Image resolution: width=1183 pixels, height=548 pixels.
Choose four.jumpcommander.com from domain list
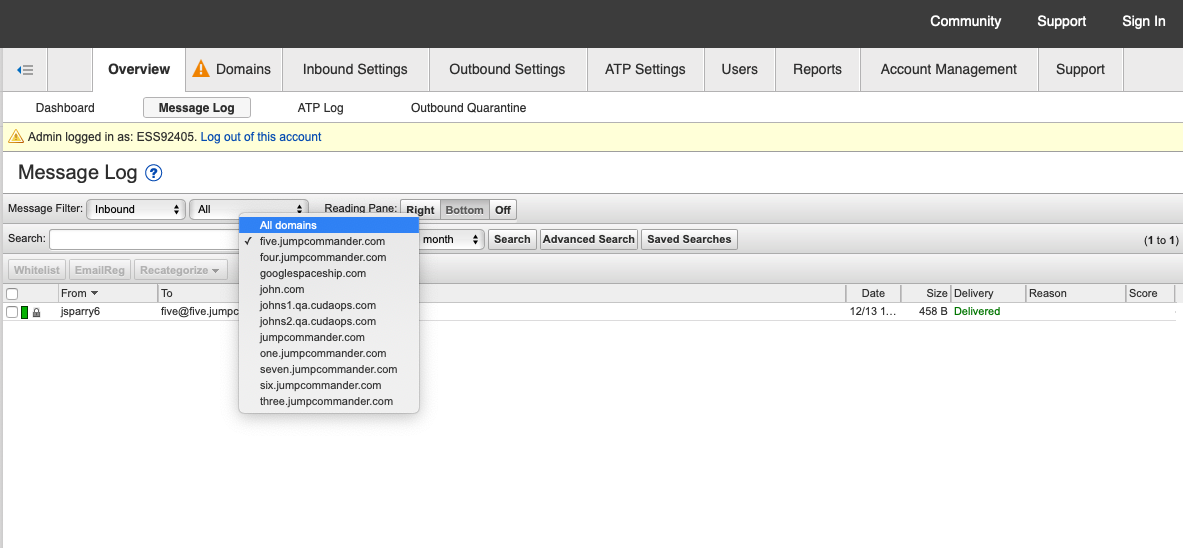pos(329,257)
